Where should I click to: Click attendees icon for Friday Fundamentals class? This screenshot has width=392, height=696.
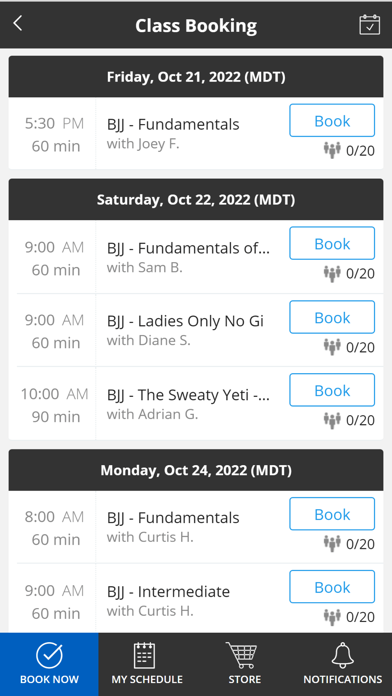332,150
